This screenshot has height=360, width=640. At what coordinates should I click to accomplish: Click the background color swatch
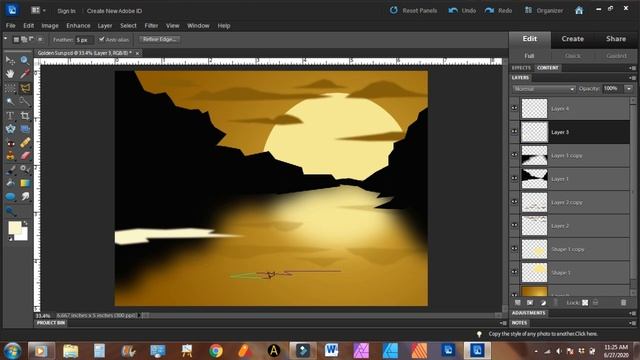coord(23,235)
